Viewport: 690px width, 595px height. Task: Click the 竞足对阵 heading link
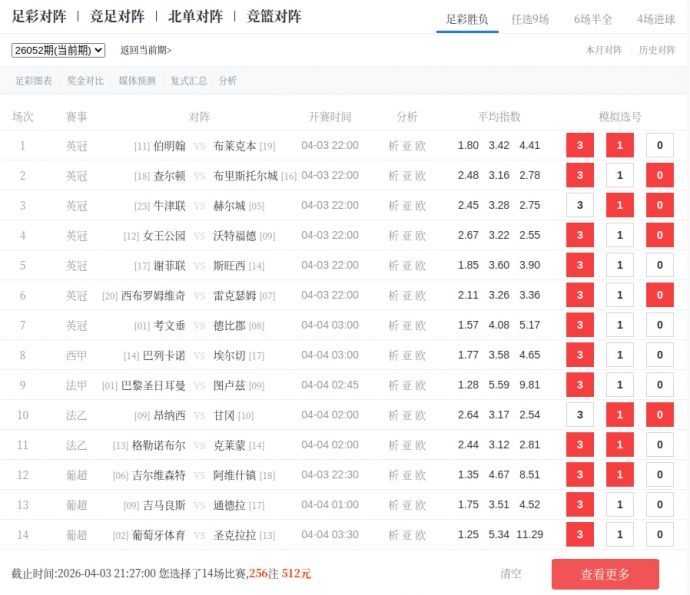(117, 17)
